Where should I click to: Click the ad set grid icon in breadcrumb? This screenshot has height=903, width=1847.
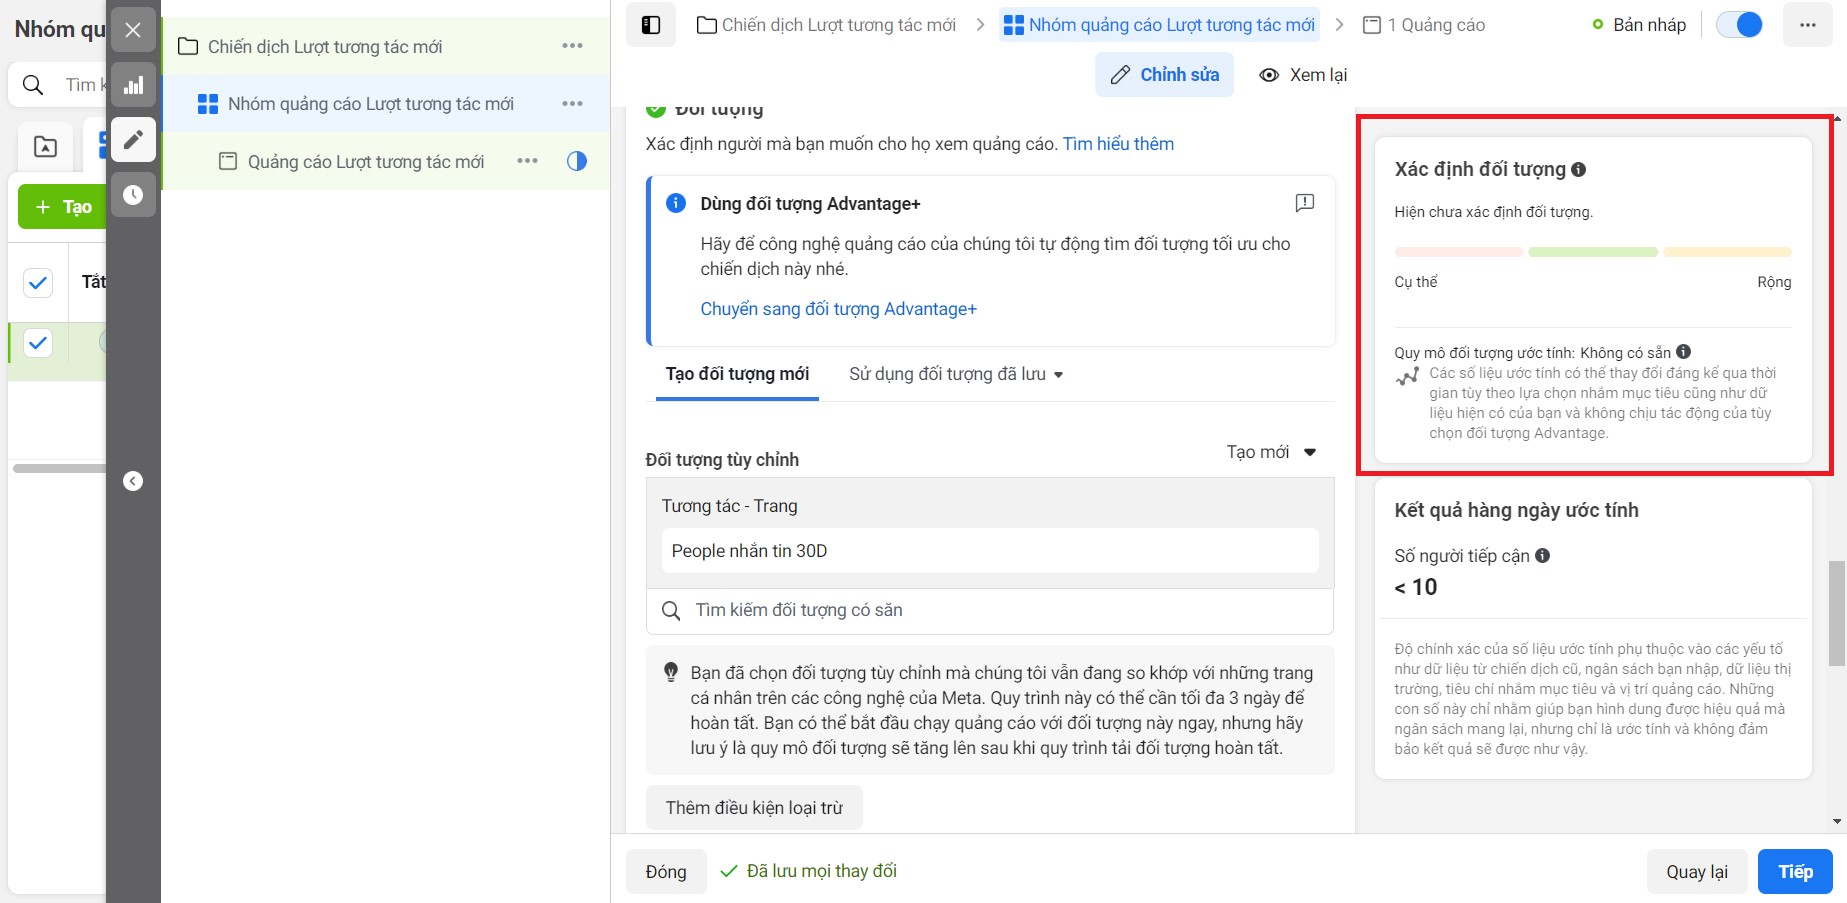pyautogui.click(x=1013, y=25)
